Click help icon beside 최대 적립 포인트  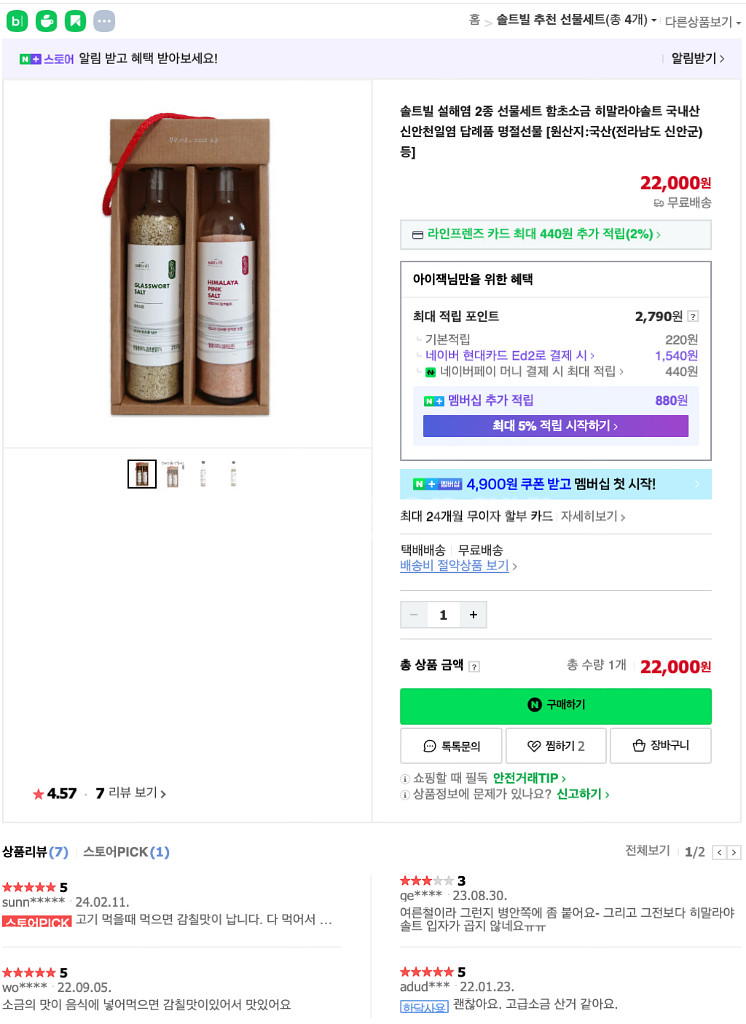click(693, 317)
